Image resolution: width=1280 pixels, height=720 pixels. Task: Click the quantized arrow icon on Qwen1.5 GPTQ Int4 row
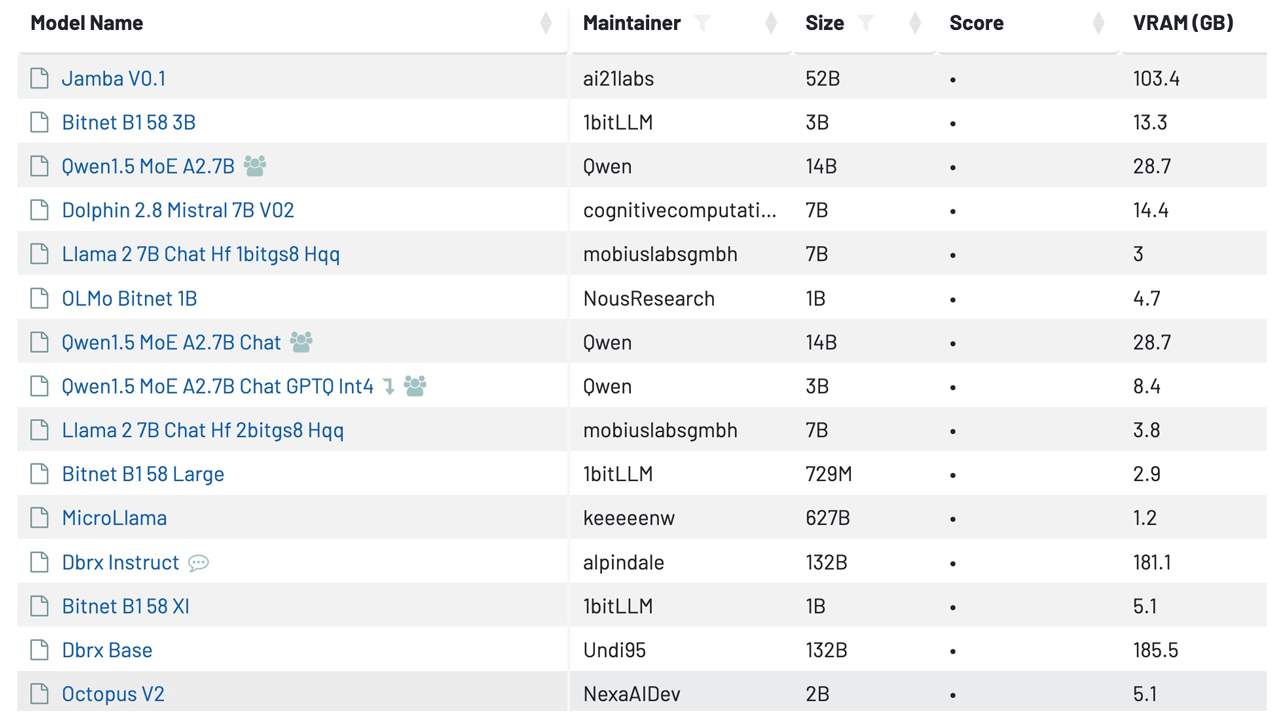[389, 386]
